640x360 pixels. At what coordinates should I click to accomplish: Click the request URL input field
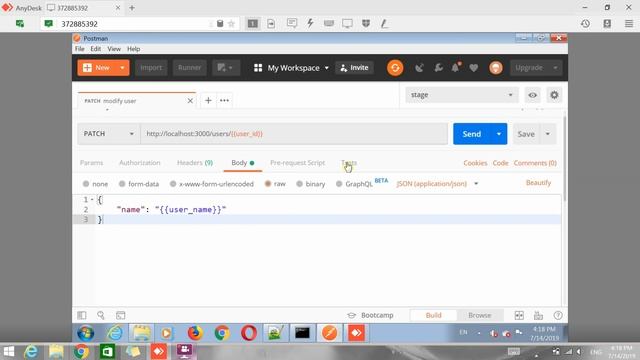[294, 134]
